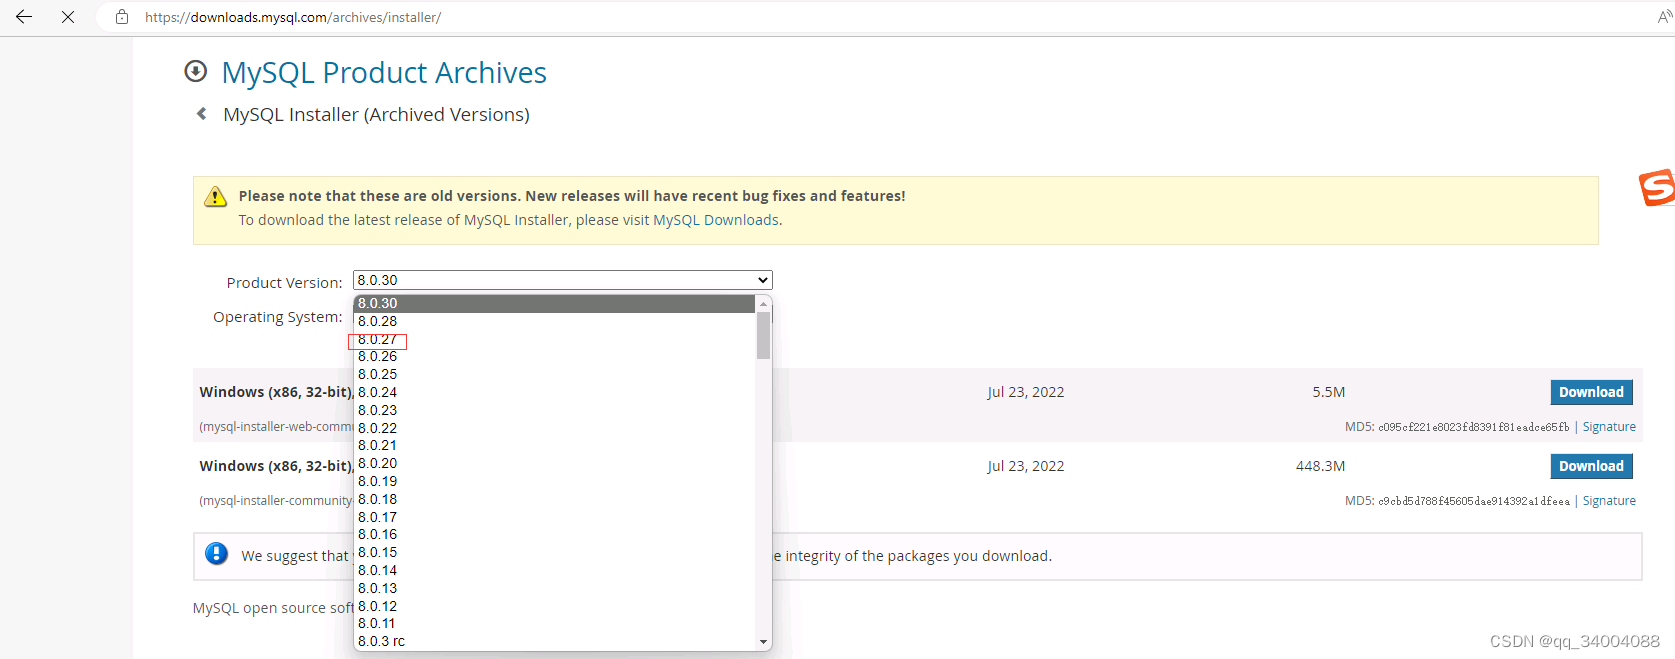This screenshot has width=1675, height=659.
Task: Open Signature link for the 5.5M file
Action: 1609,427
